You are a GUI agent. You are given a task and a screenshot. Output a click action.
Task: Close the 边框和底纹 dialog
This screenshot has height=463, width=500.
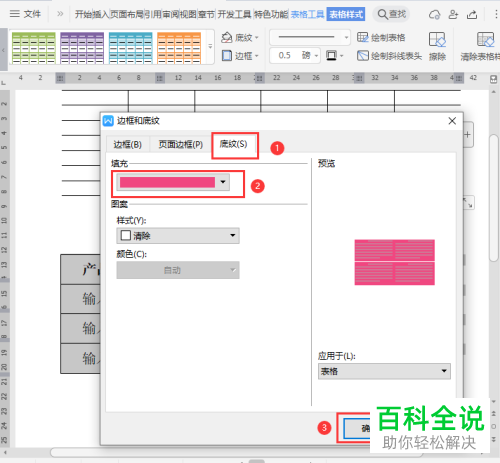pyautogui.click(x=452, y=121)
